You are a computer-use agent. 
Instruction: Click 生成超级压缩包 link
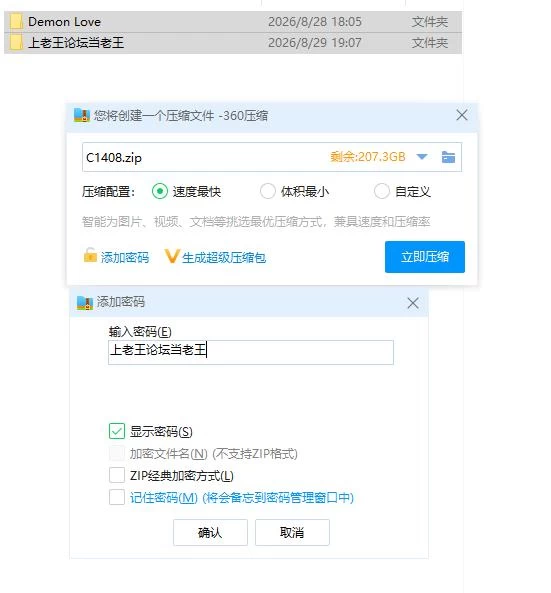point(224,258)
